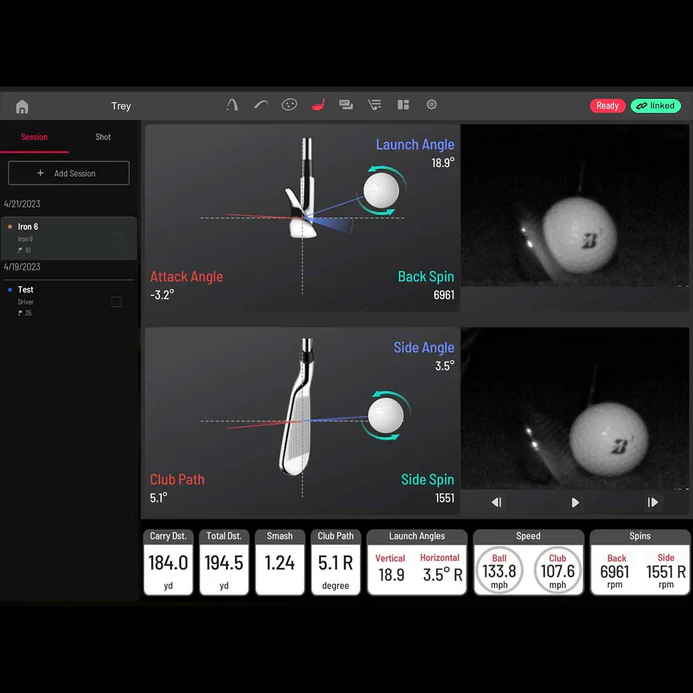
Task: Step to the previous video frame
Action: pyautogui.click(x=497, y=502)
